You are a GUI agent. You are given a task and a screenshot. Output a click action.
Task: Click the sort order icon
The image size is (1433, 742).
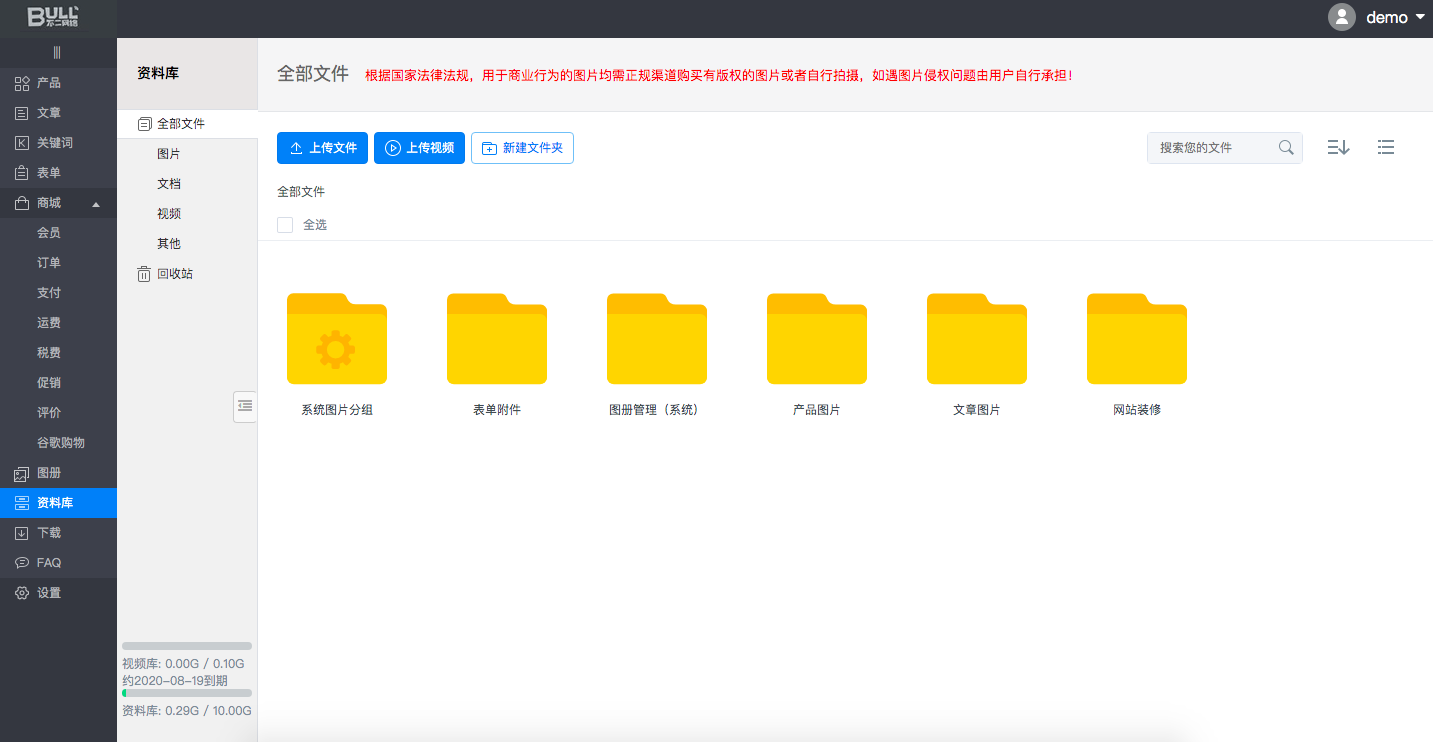pyautogui.click(x=1338, y=148)
